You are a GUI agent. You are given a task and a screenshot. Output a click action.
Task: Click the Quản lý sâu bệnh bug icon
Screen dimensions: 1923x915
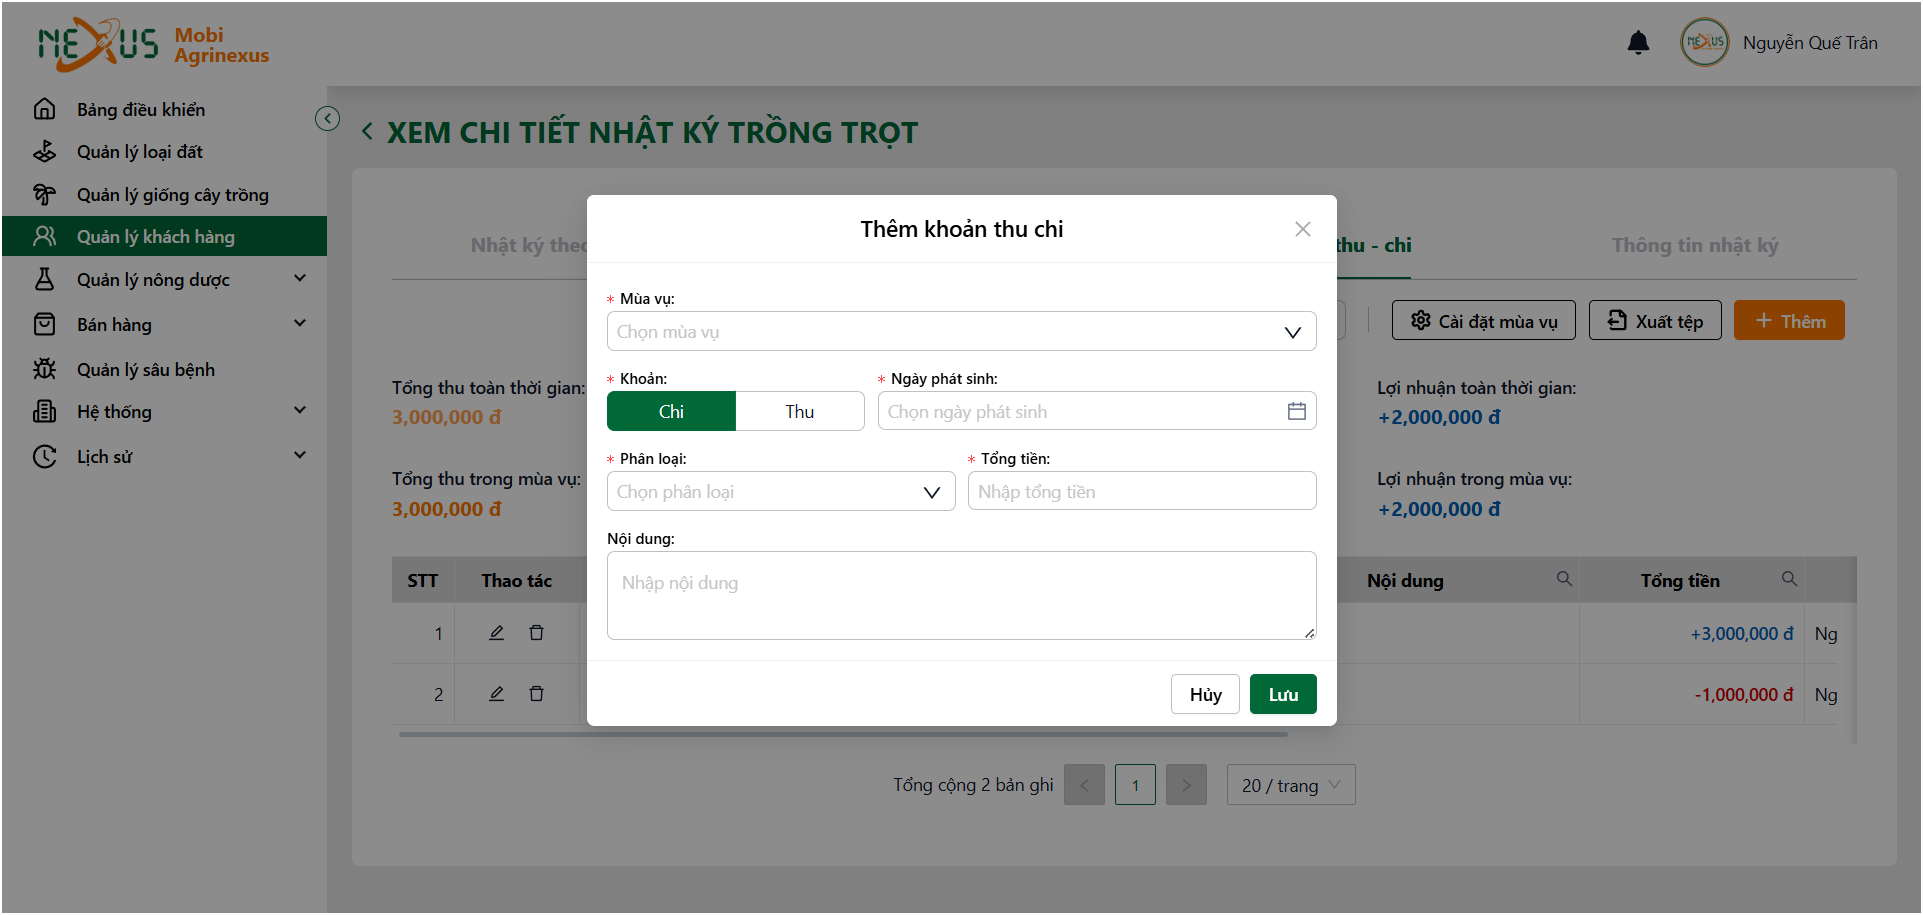(x=45, y=369)
